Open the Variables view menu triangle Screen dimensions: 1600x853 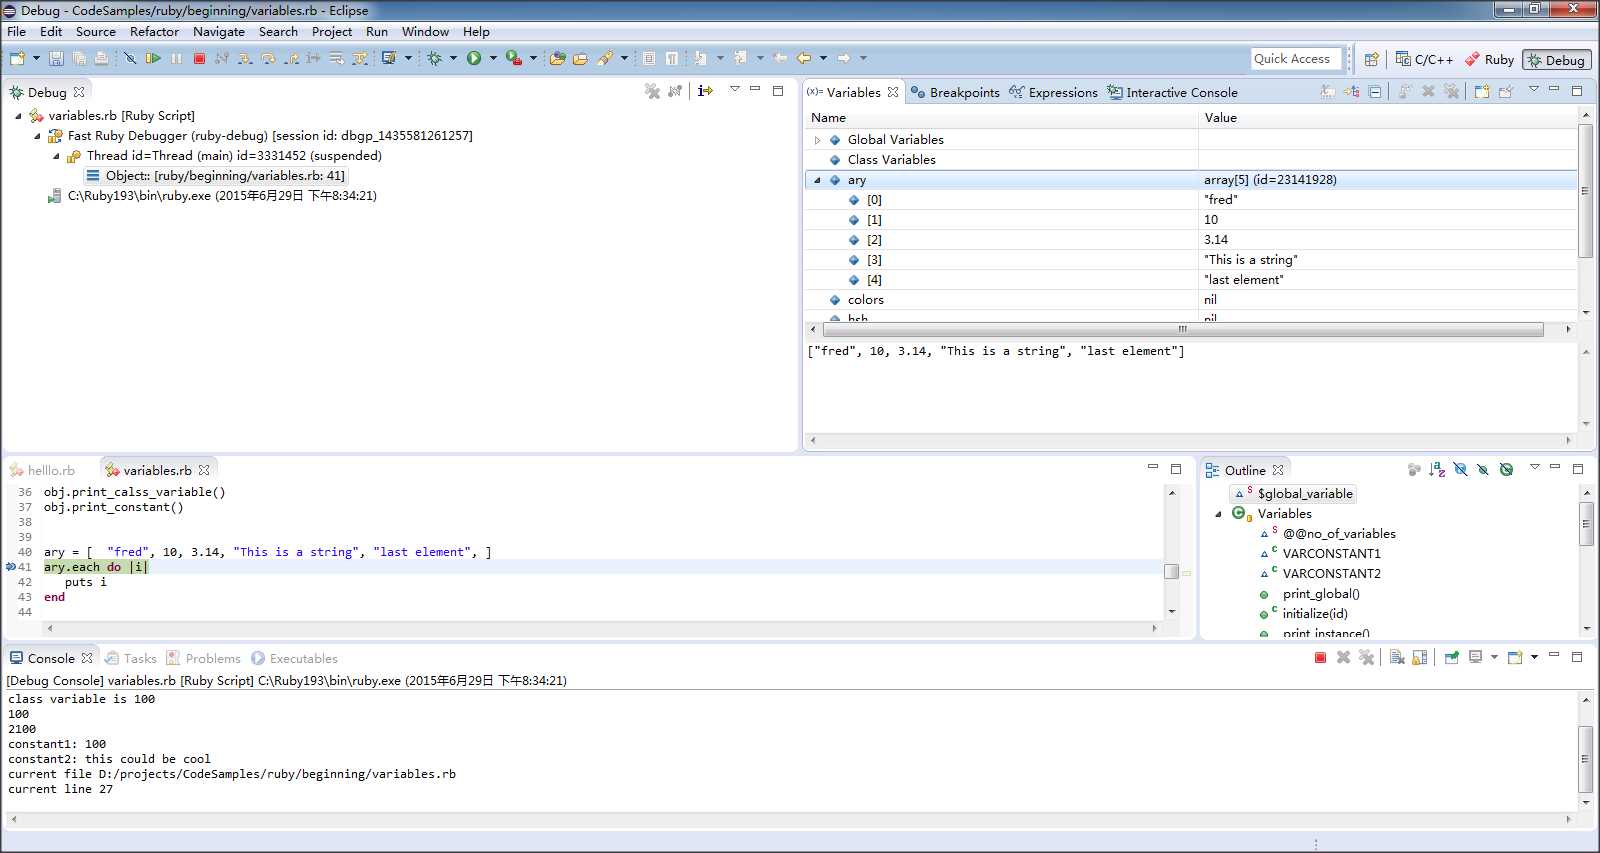[1534, 89]
